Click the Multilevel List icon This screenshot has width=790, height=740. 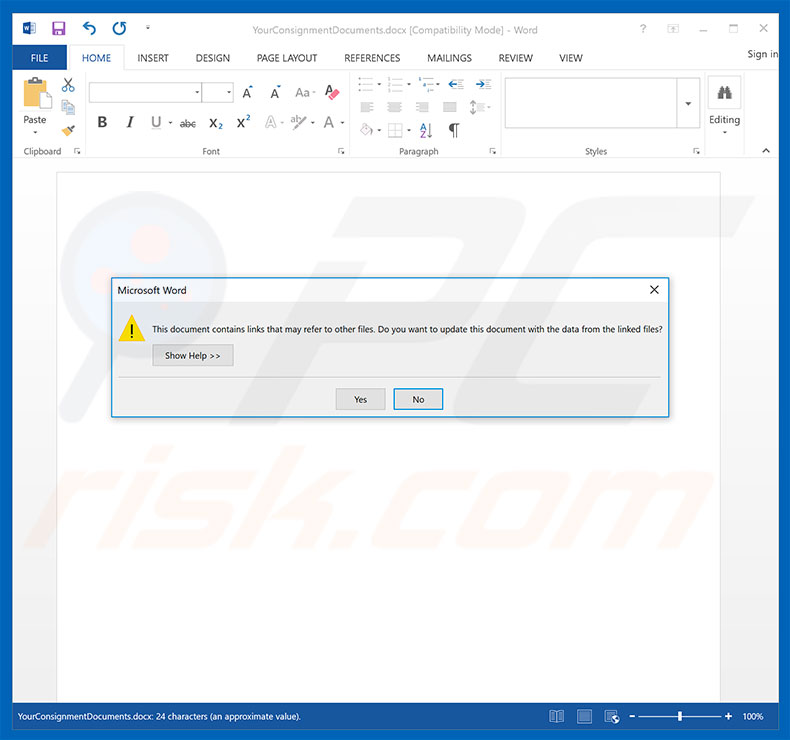click(426, 84)
